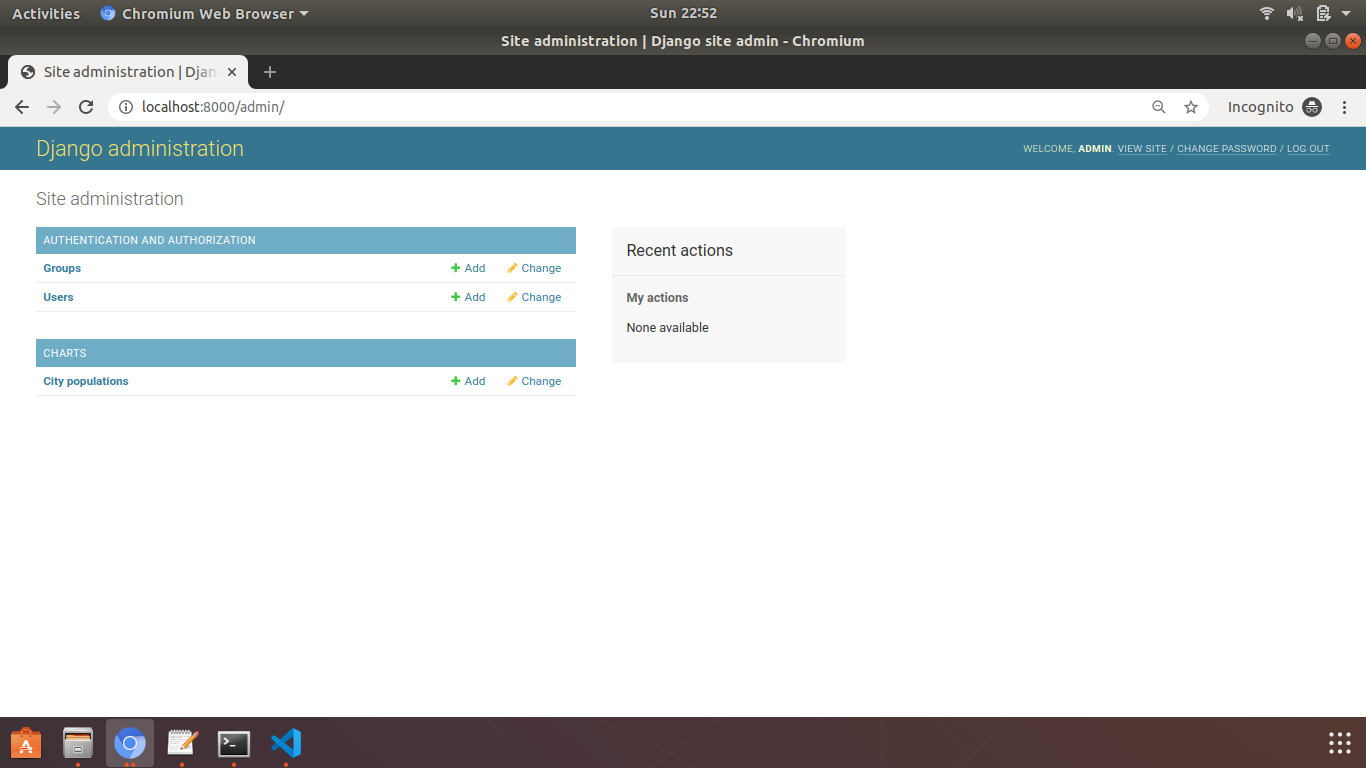Screen dimensions: 1366x768
Task: Click the battery icon in the top bar
Action: [x=1324, y=14]
